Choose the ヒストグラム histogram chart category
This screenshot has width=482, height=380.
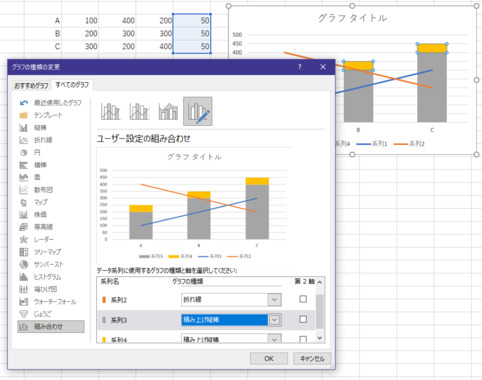coord(40,277)
